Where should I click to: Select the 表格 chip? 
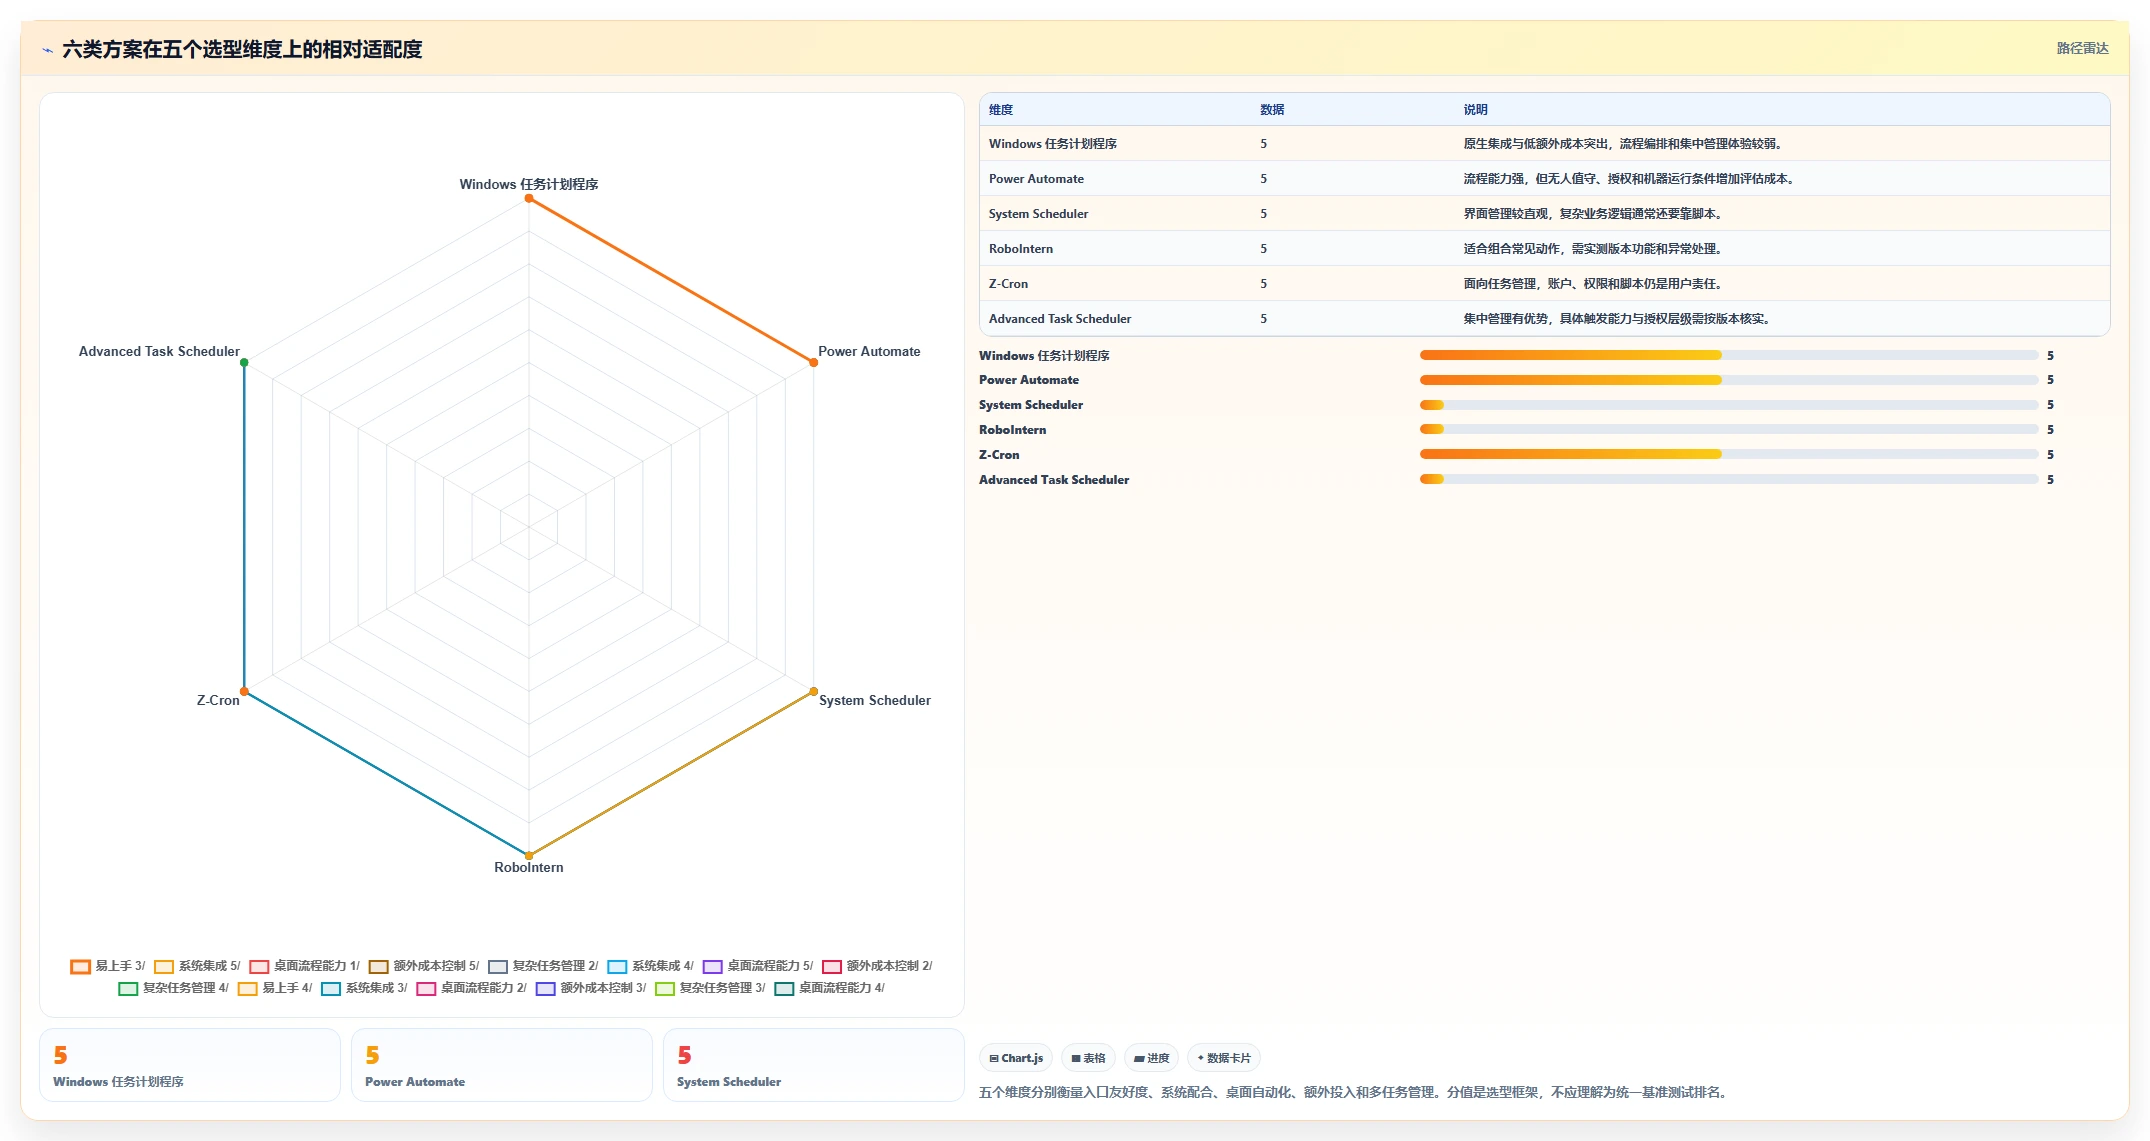coord(1088,1058)
